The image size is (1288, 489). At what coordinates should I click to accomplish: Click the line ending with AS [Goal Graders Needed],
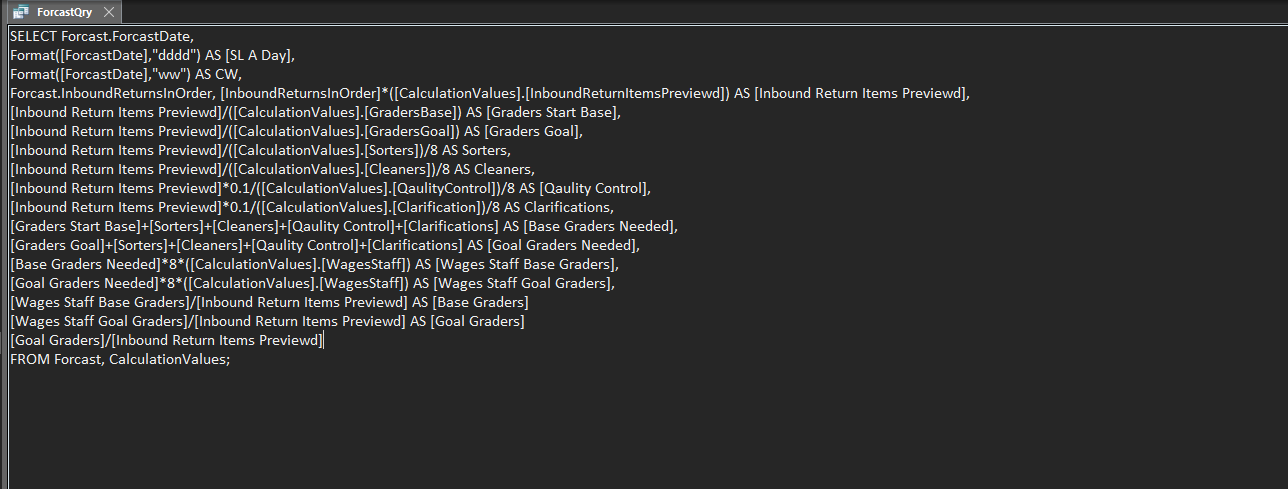pos(325,245)
